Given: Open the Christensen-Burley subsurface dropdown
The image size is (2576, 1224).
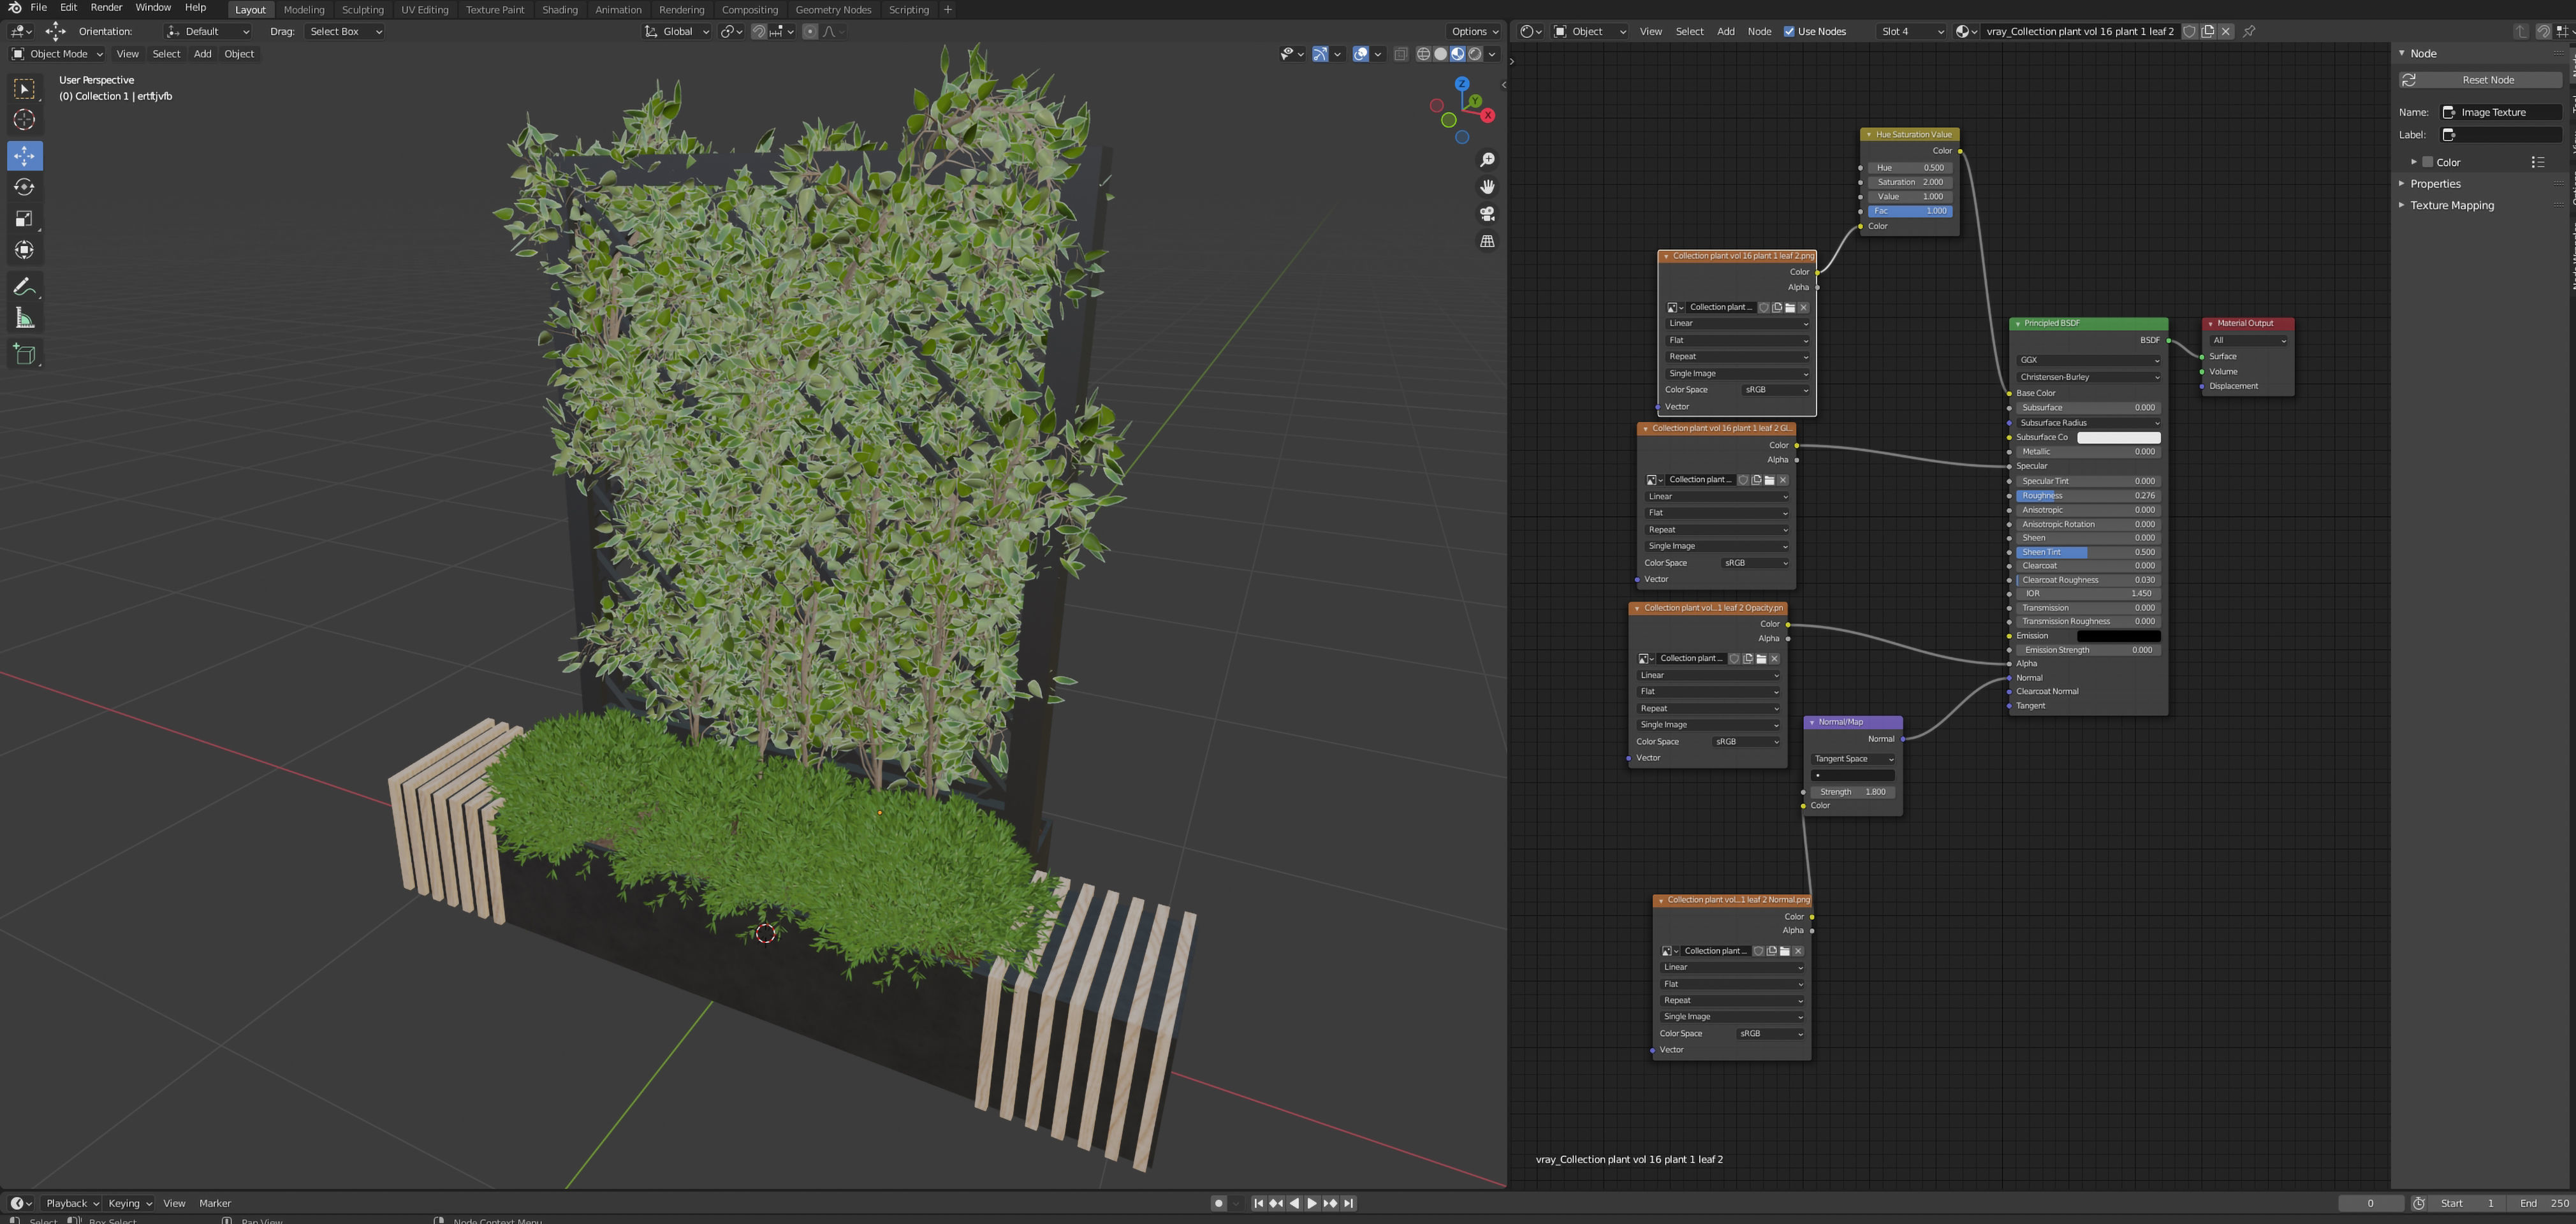Looking at the screenshot, I should pyautogui.click(x=2088, y=377).
